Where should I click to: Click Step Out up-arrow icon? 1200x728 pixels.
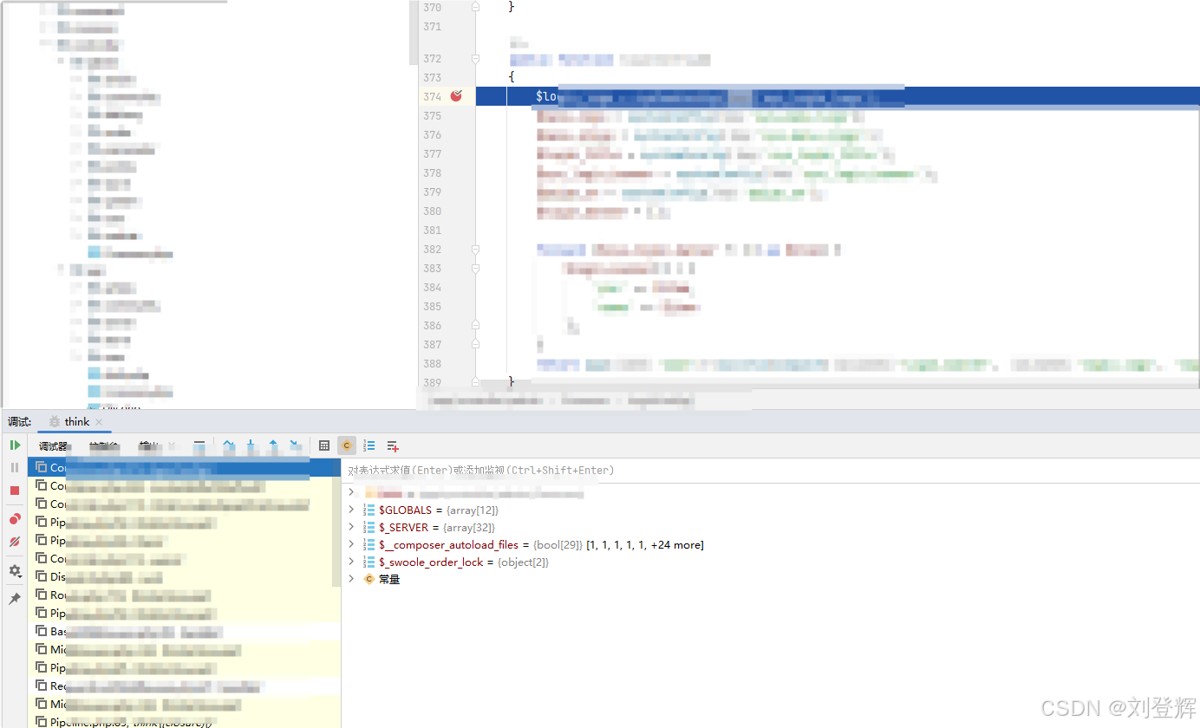click(x=273, y=446)
